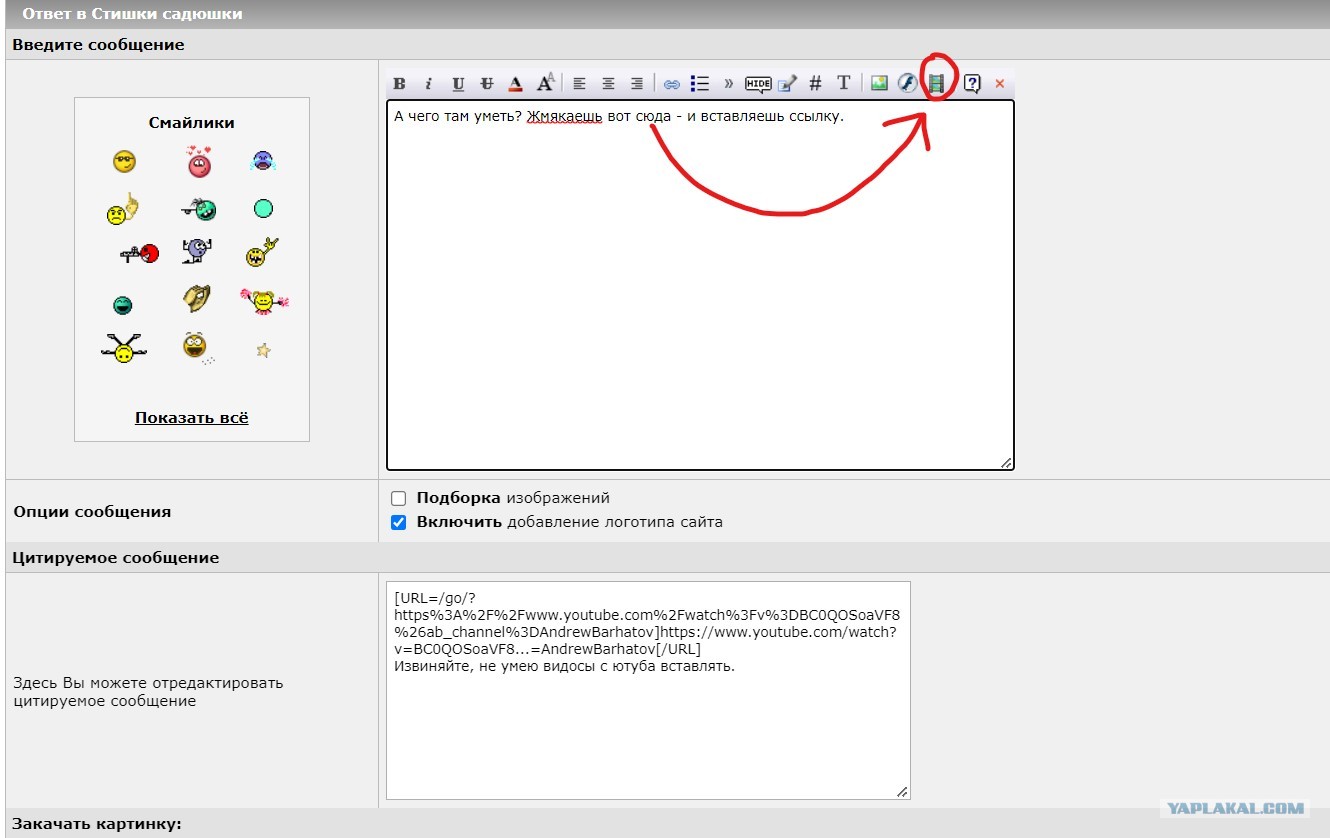Image resolution: width=1330 pixels, height=838 pixels.
Task: Apply underline formatting
Action: (458, 84)
